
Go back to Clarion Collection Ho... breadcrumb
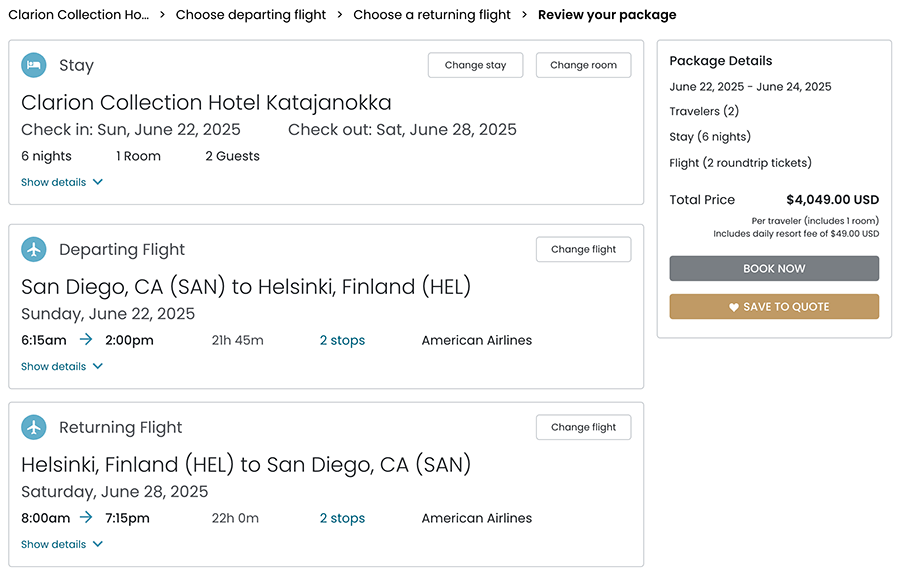pyautogui.click(x=78, y=15)
